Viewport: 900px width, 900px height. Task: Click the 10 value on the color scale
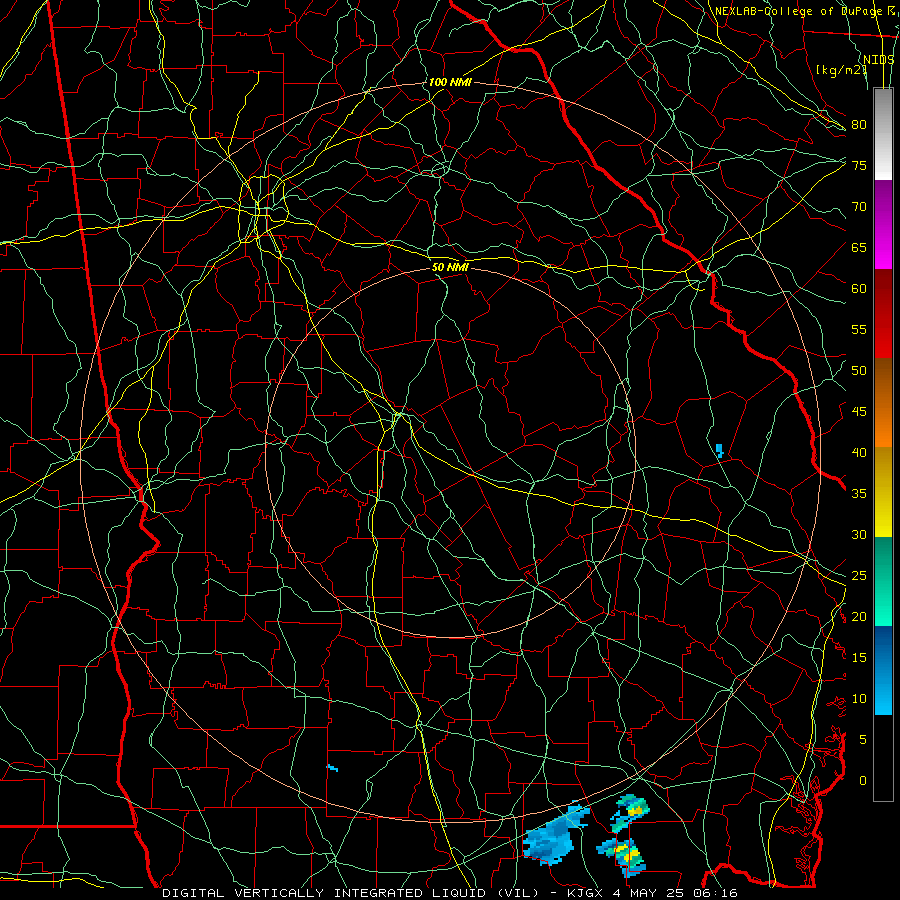point(859,699)
